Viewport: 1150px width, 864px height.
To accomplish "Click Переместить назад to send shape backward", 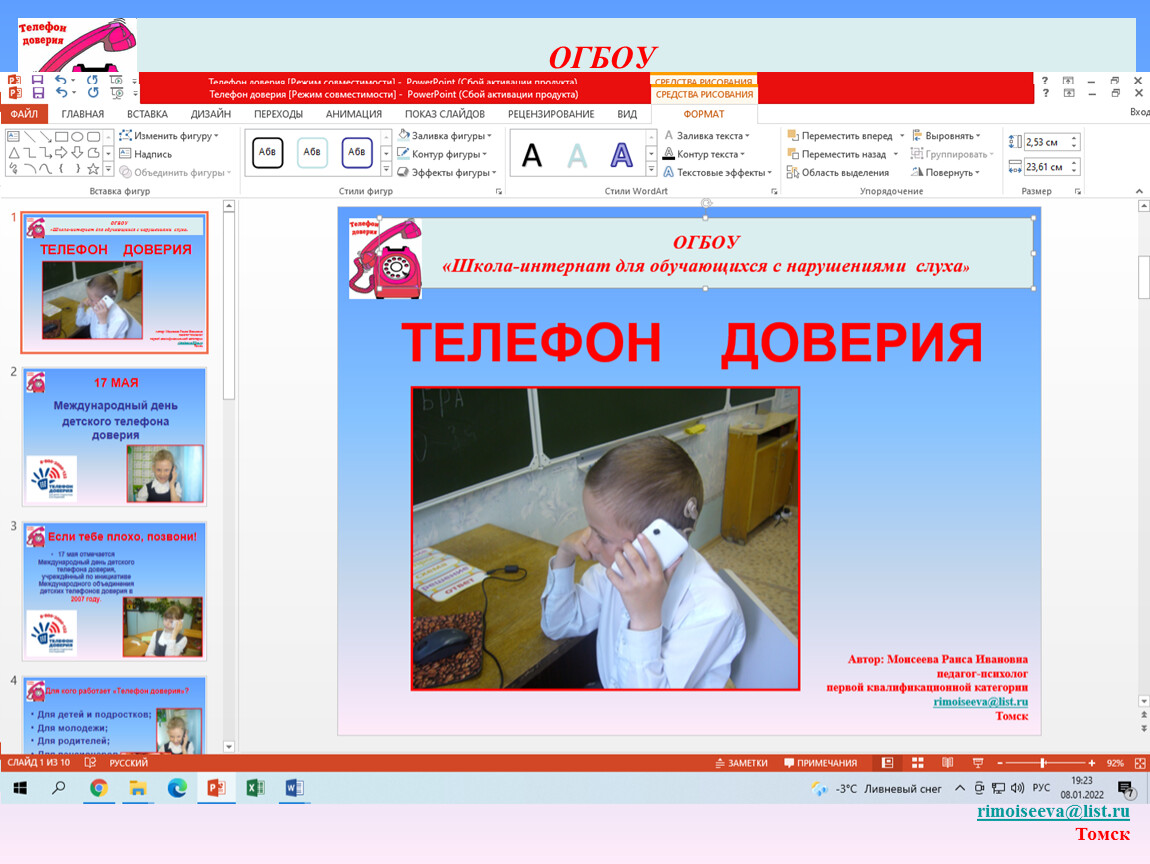I will click(x=844, y=154).
